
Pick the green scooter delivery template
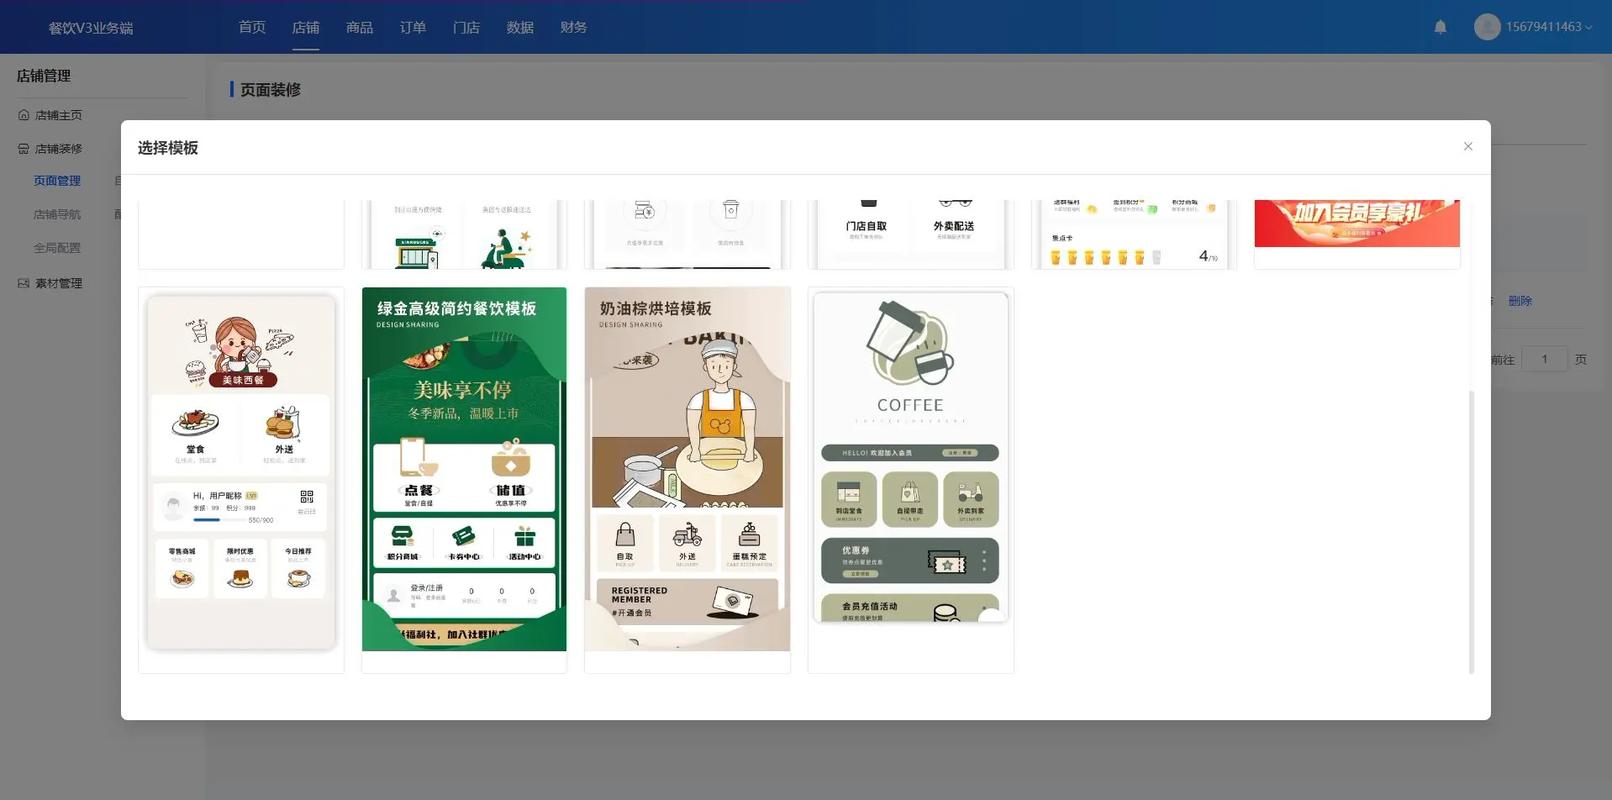tap(464, 234)
